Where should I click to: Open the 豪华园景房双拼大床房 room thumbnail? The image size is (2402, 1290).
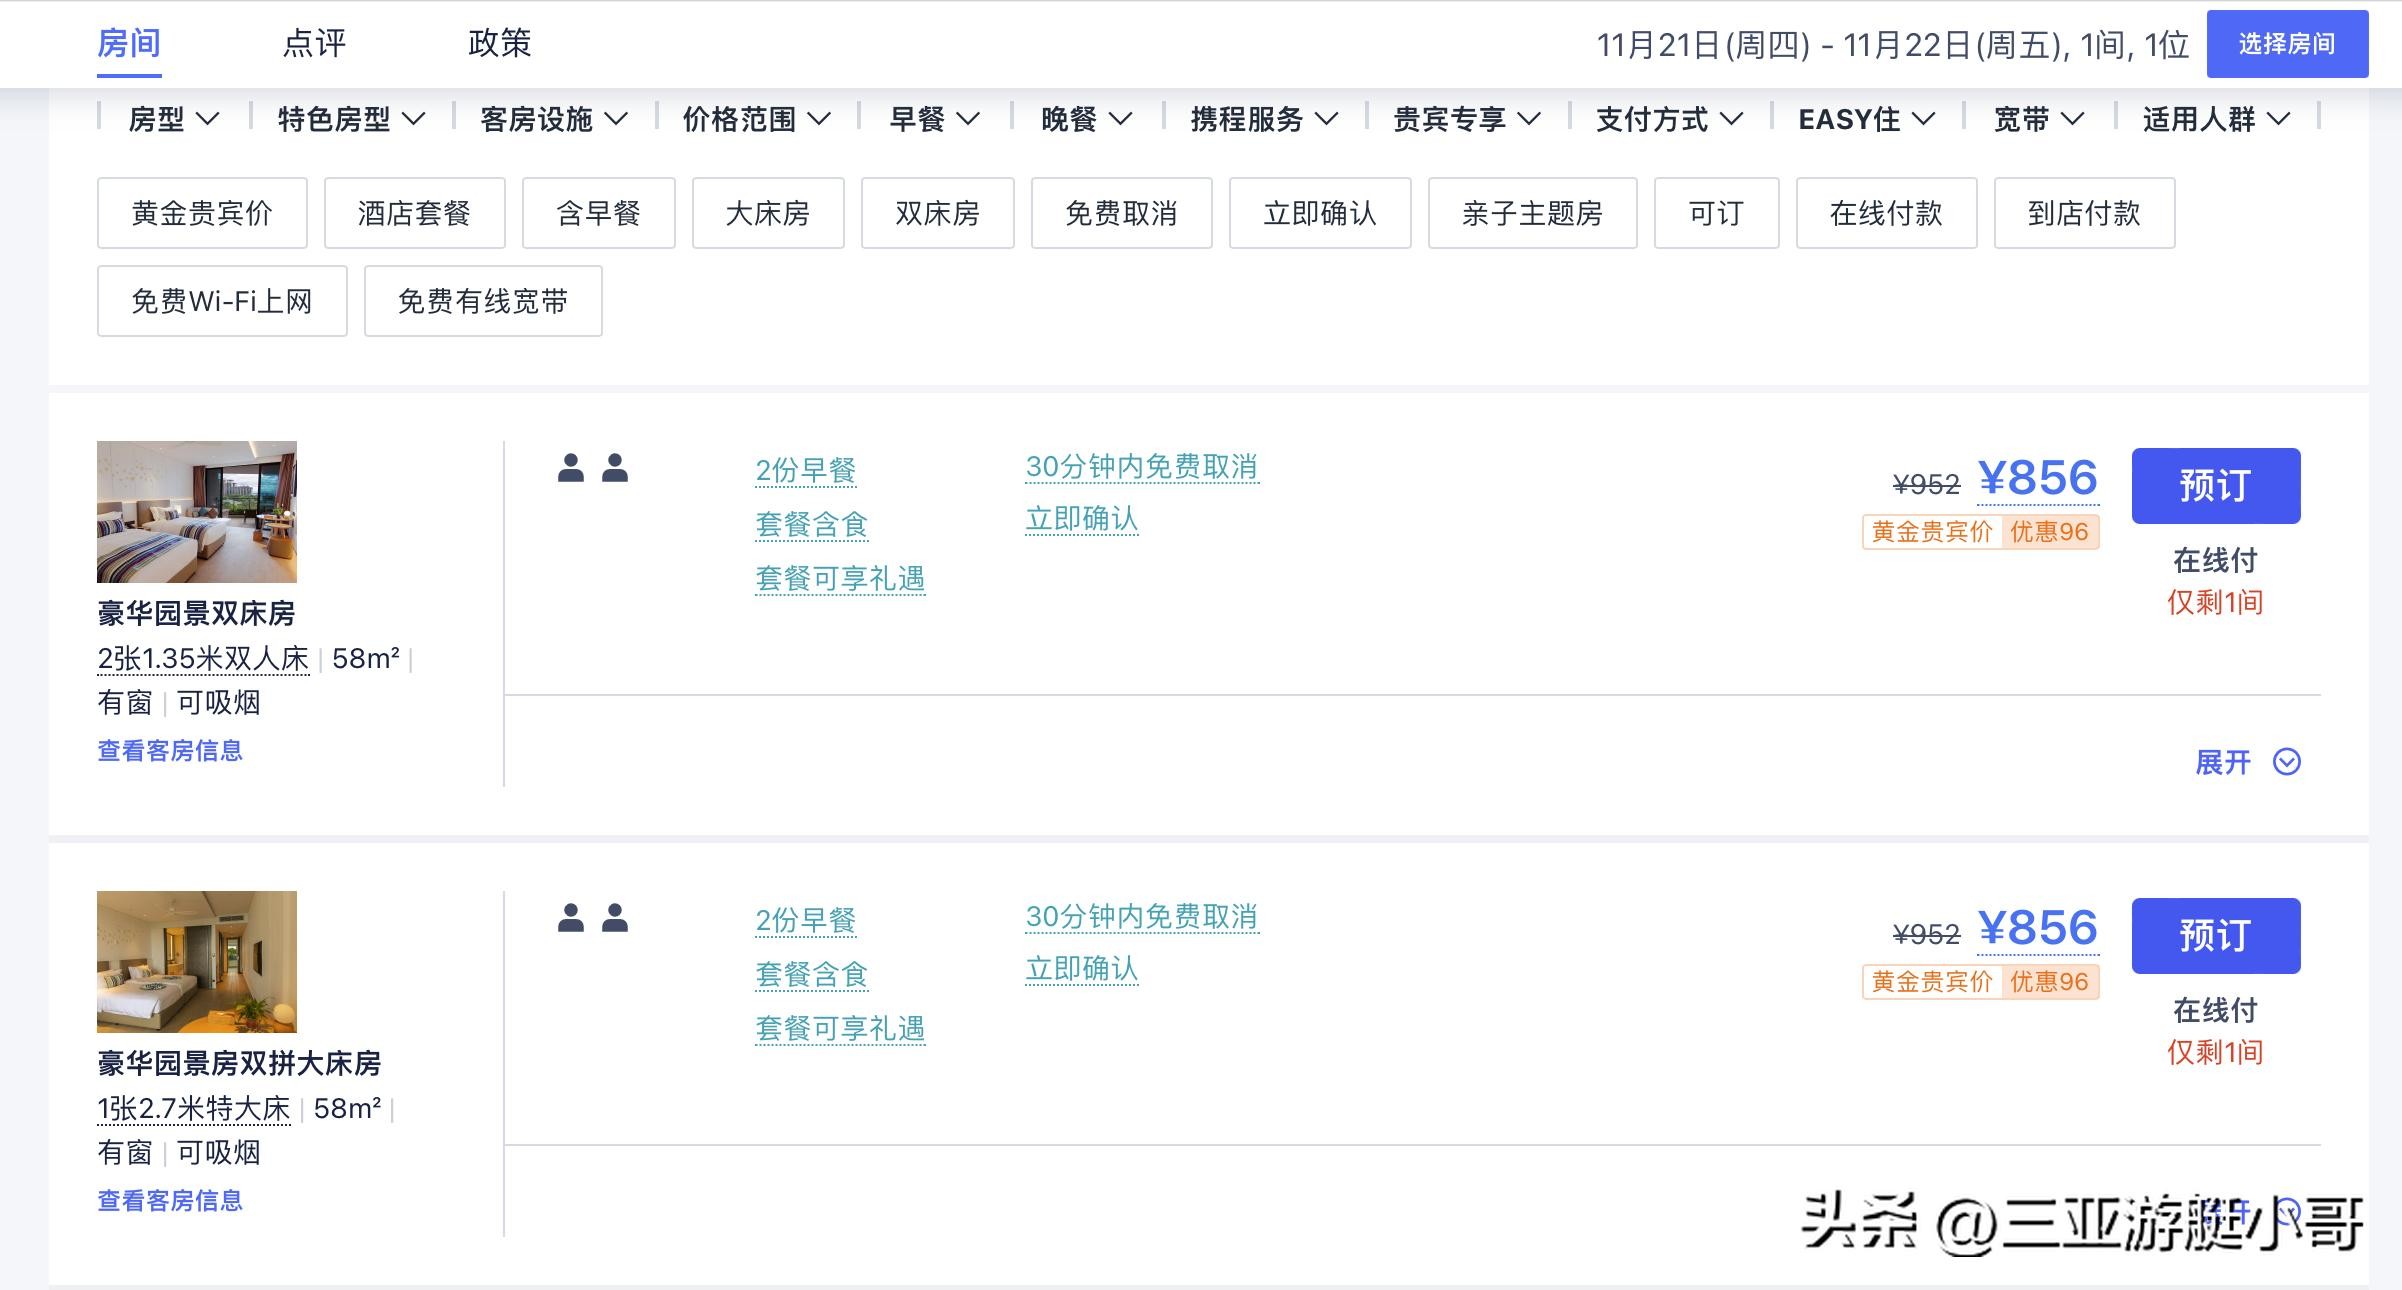pyautogui.click(x=197, y=962)
